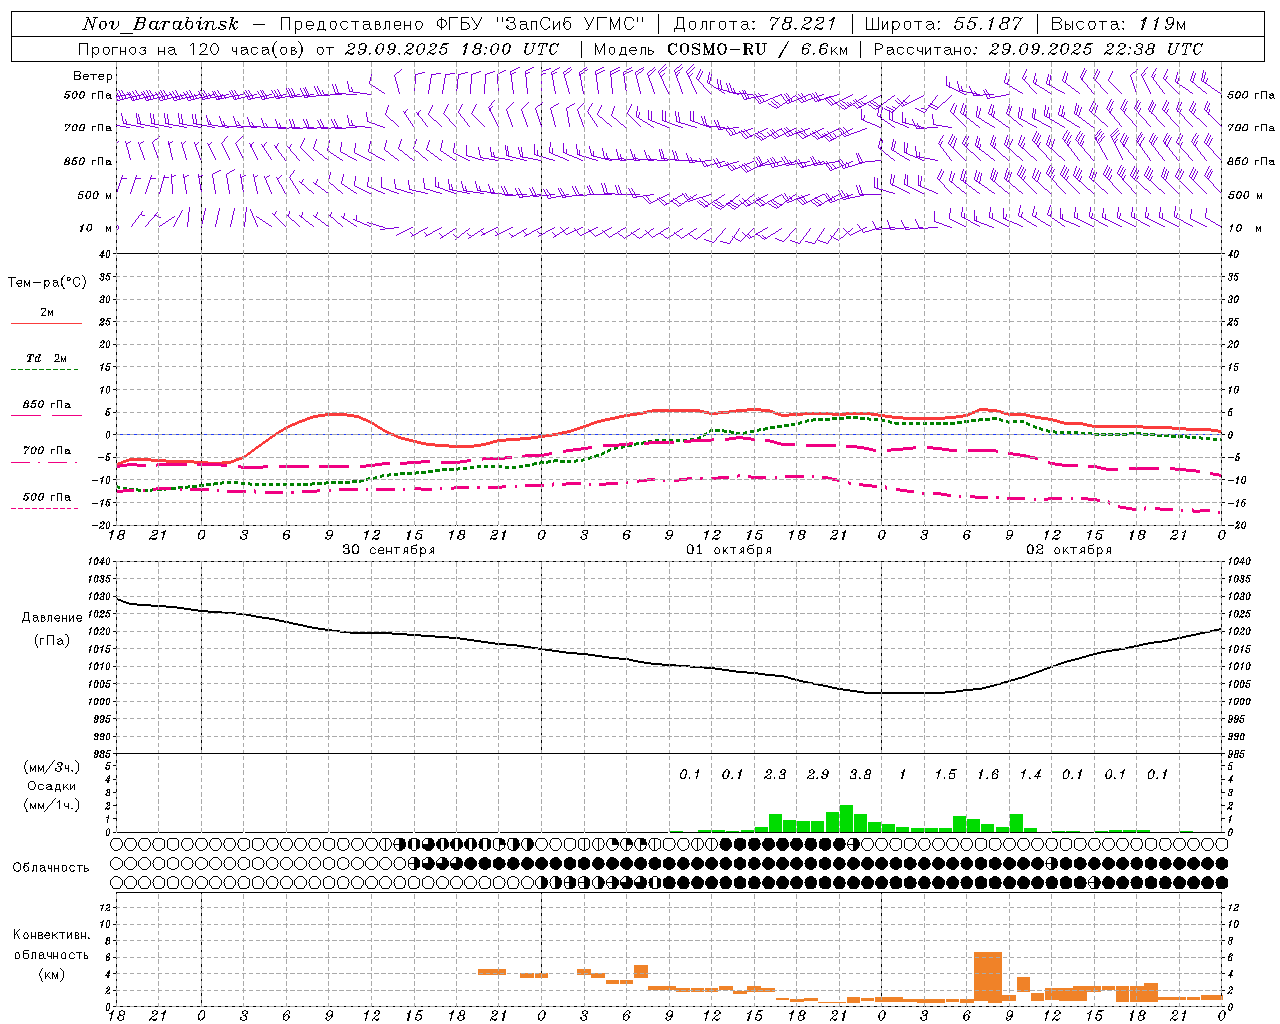This screenshot has height=1024, width=1280.
Task: Click the Высота: 119м value
Action: point(1118,24)
